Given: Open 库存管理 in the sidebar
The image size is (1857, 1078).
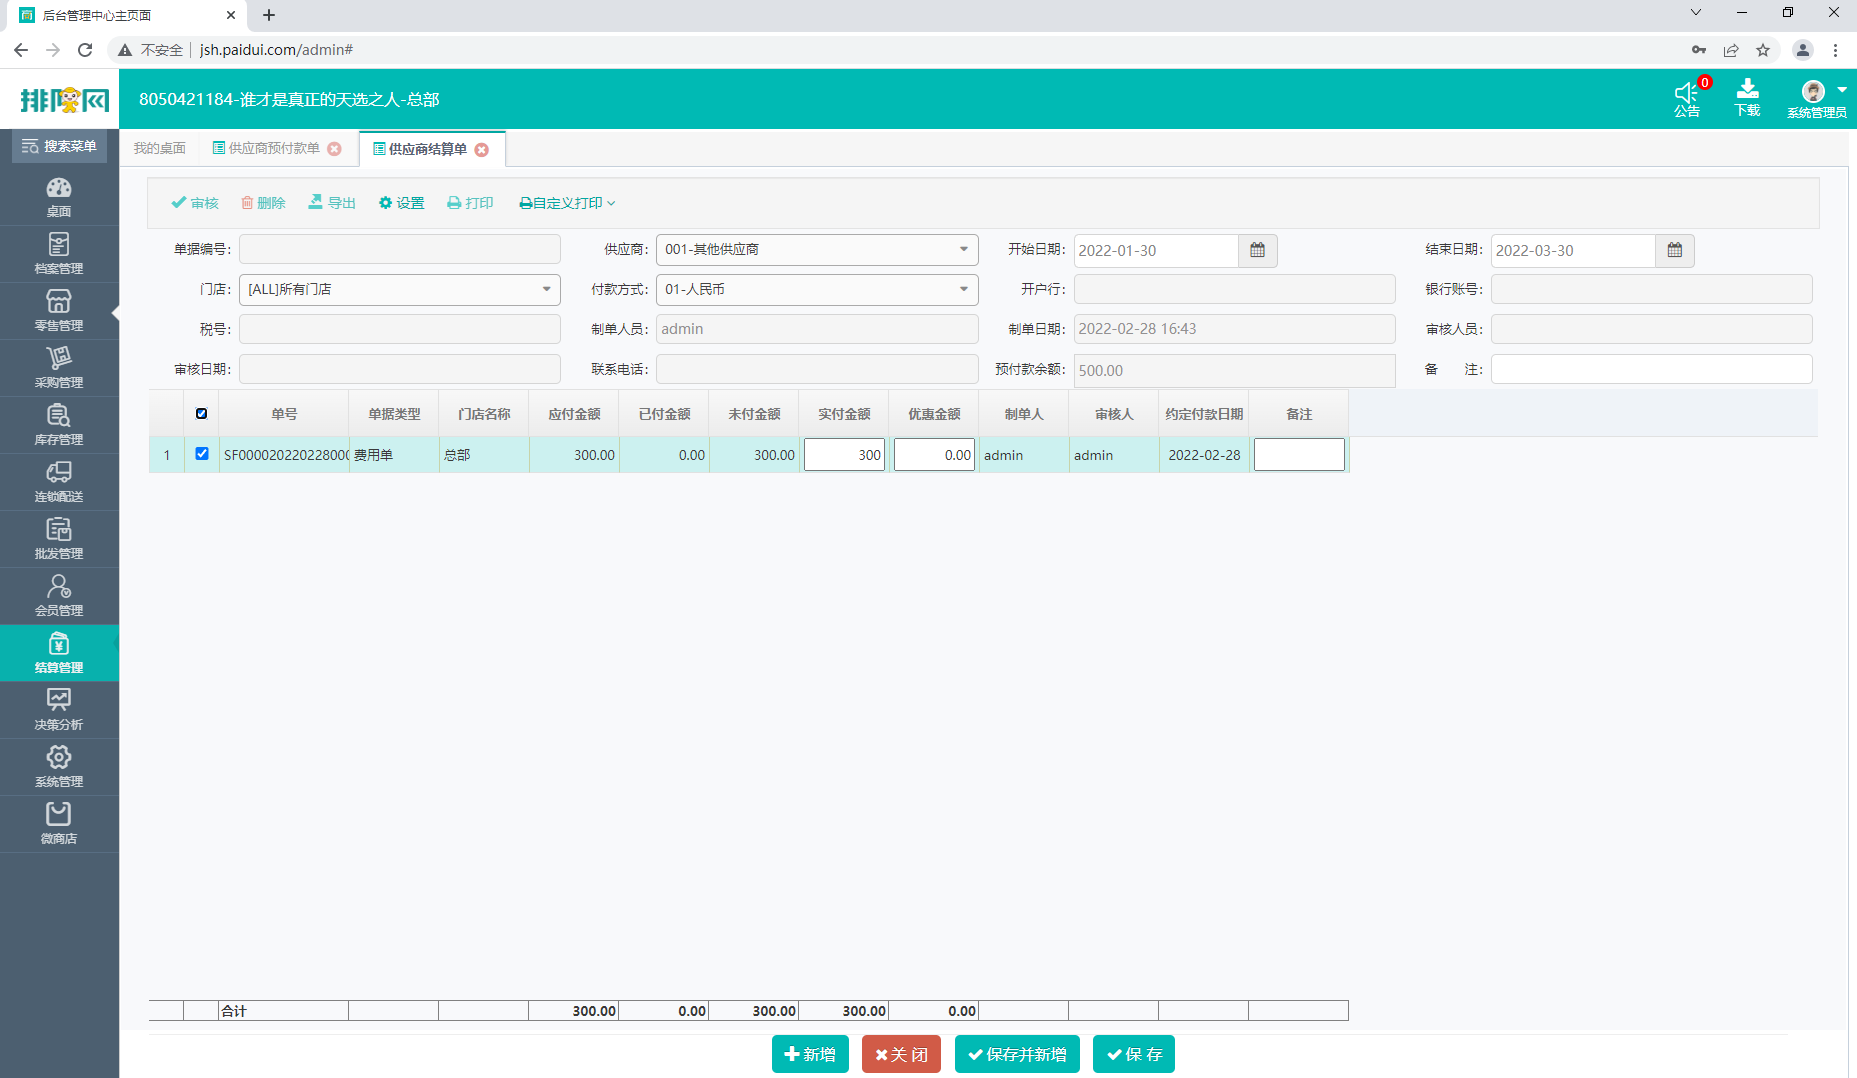Looking at the screenshot, I should pyautogui.click(x=59, y=425).
